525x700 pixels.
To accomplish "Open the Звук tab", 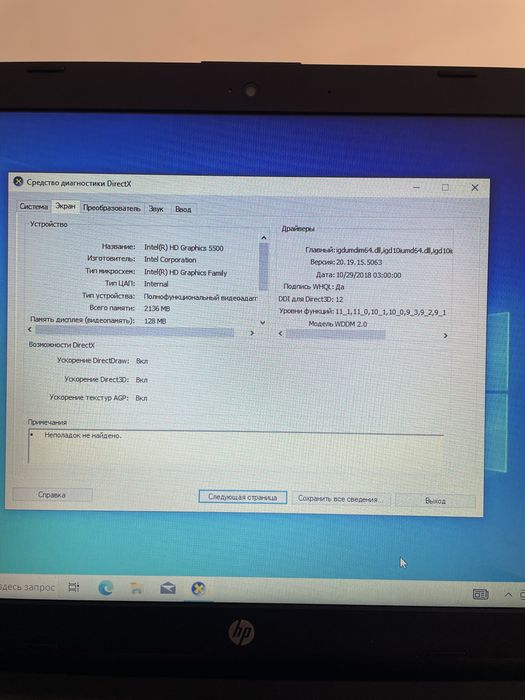I will pyautogui.click(x=156, y=208).
